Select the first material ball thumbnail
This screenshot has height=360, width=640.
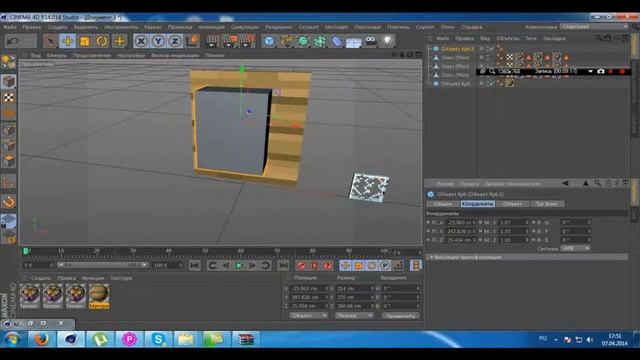(30, 296)
